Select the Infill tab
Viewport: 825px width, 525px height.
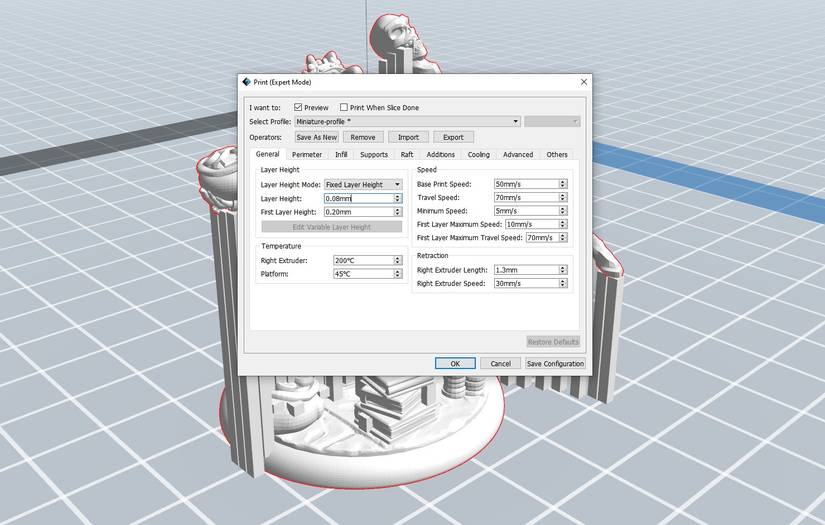tap(341, 155)
